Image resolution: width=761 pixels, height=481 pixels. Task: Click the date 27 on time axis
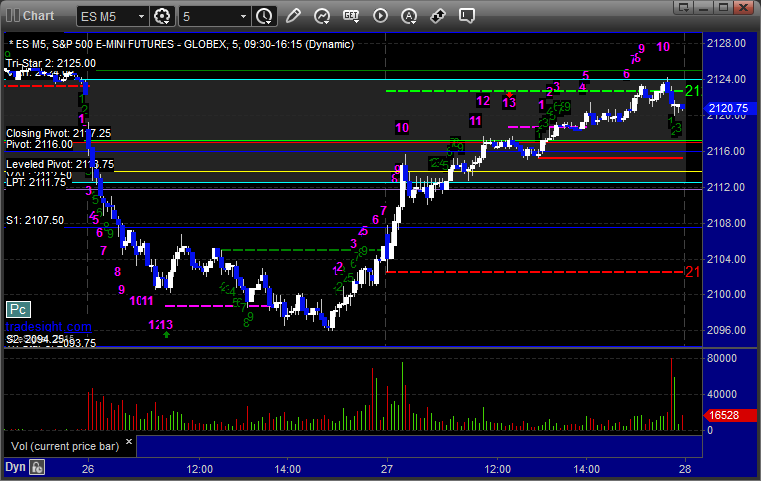tap(387, 469)
